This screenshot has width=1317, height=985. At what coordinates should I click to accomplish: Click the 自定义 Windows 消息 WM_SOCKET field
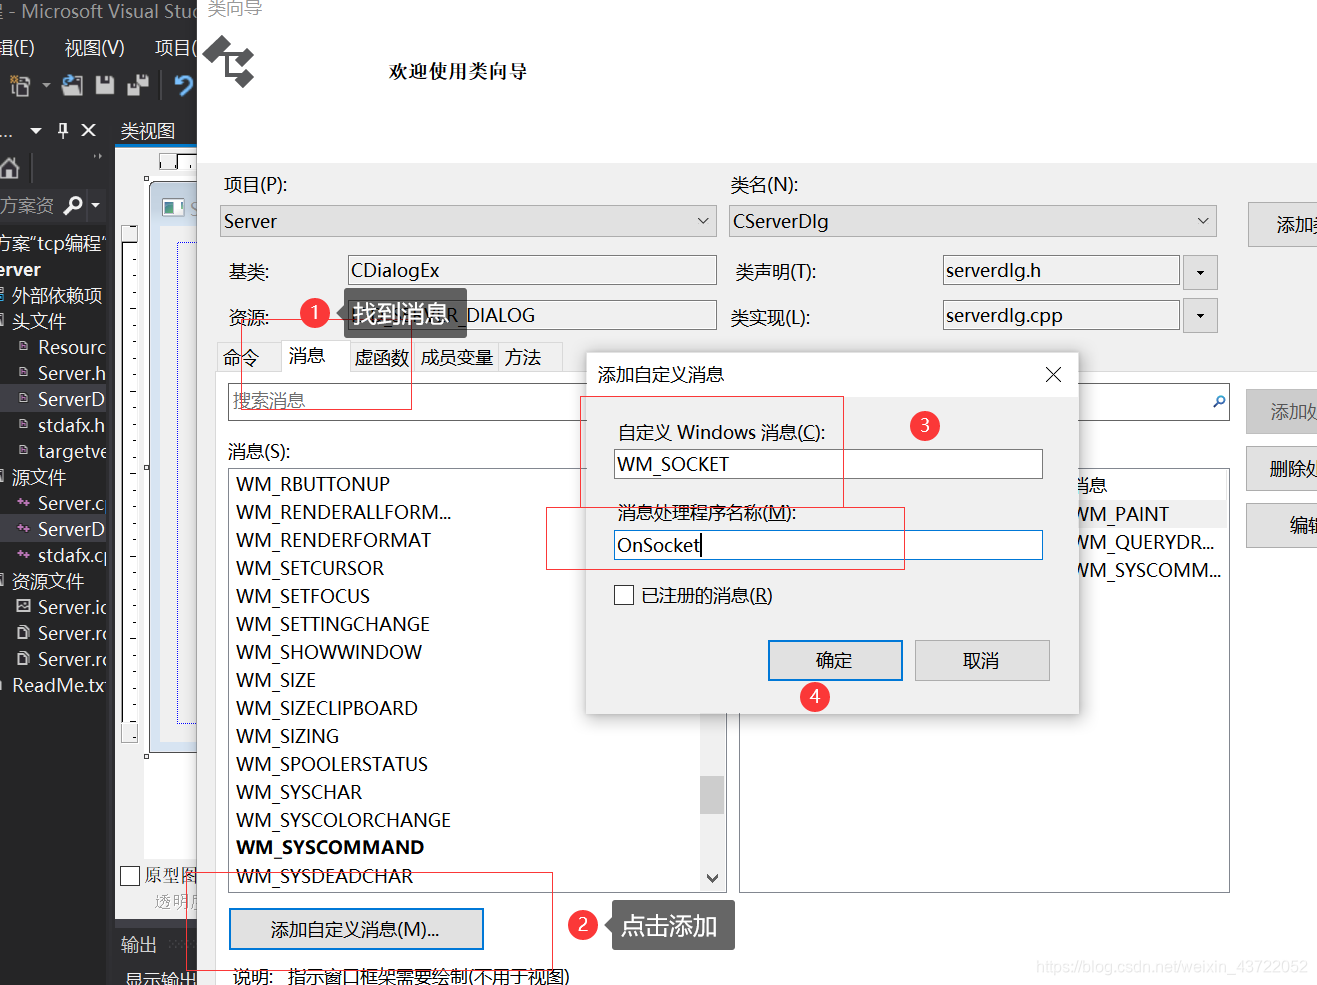[828, 464]
